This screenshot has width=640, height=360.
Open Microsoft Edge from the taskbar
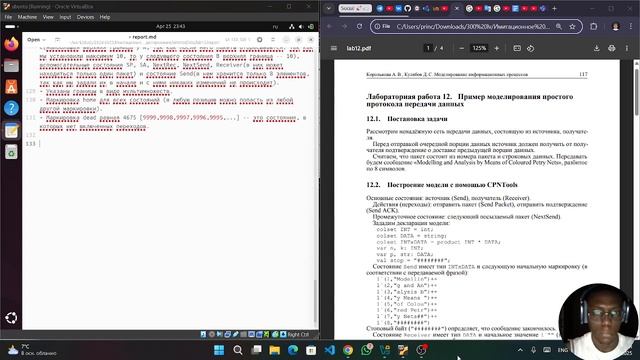coord(293,350)
